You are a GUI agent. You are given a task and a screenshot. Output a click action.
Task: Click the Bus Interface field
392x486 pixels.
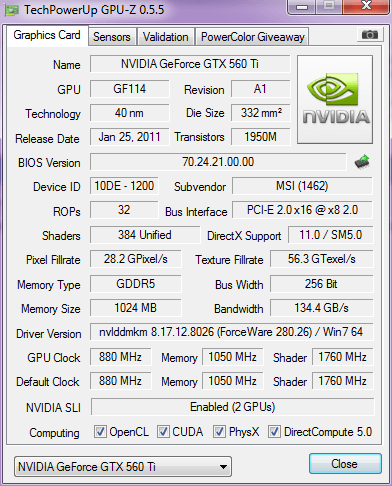pos(302,210)
